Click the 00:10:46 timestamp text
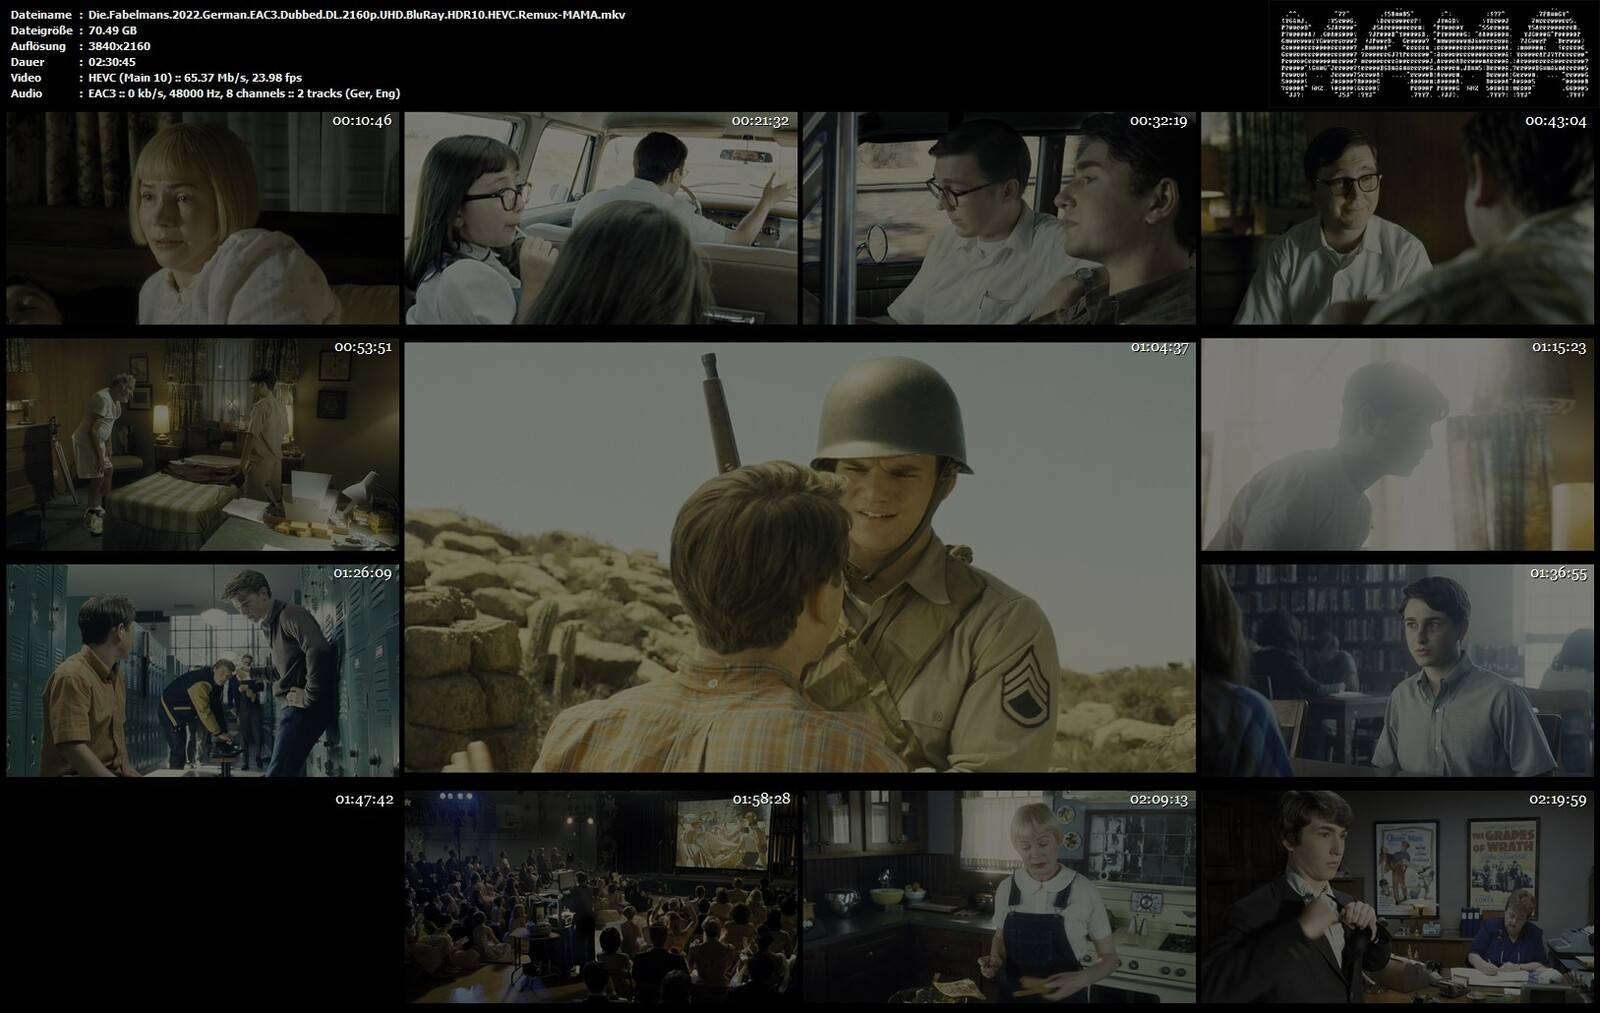 362,121
